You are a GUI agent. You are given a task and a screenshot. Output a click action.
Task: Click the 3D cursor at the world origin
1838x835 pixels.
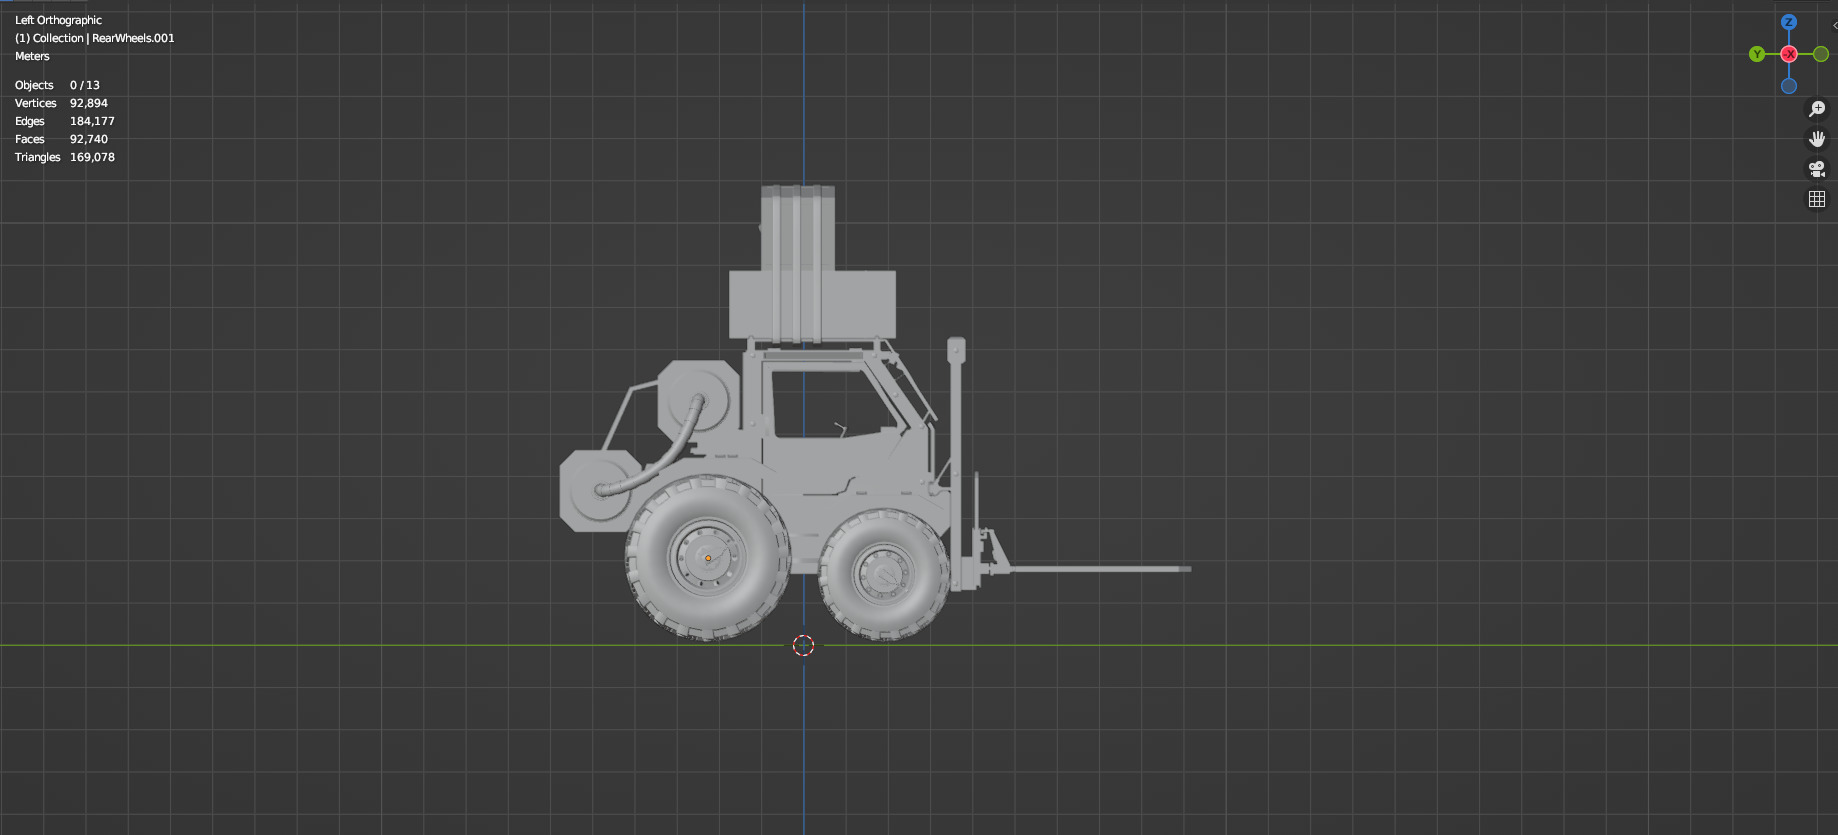pos(804,646)
